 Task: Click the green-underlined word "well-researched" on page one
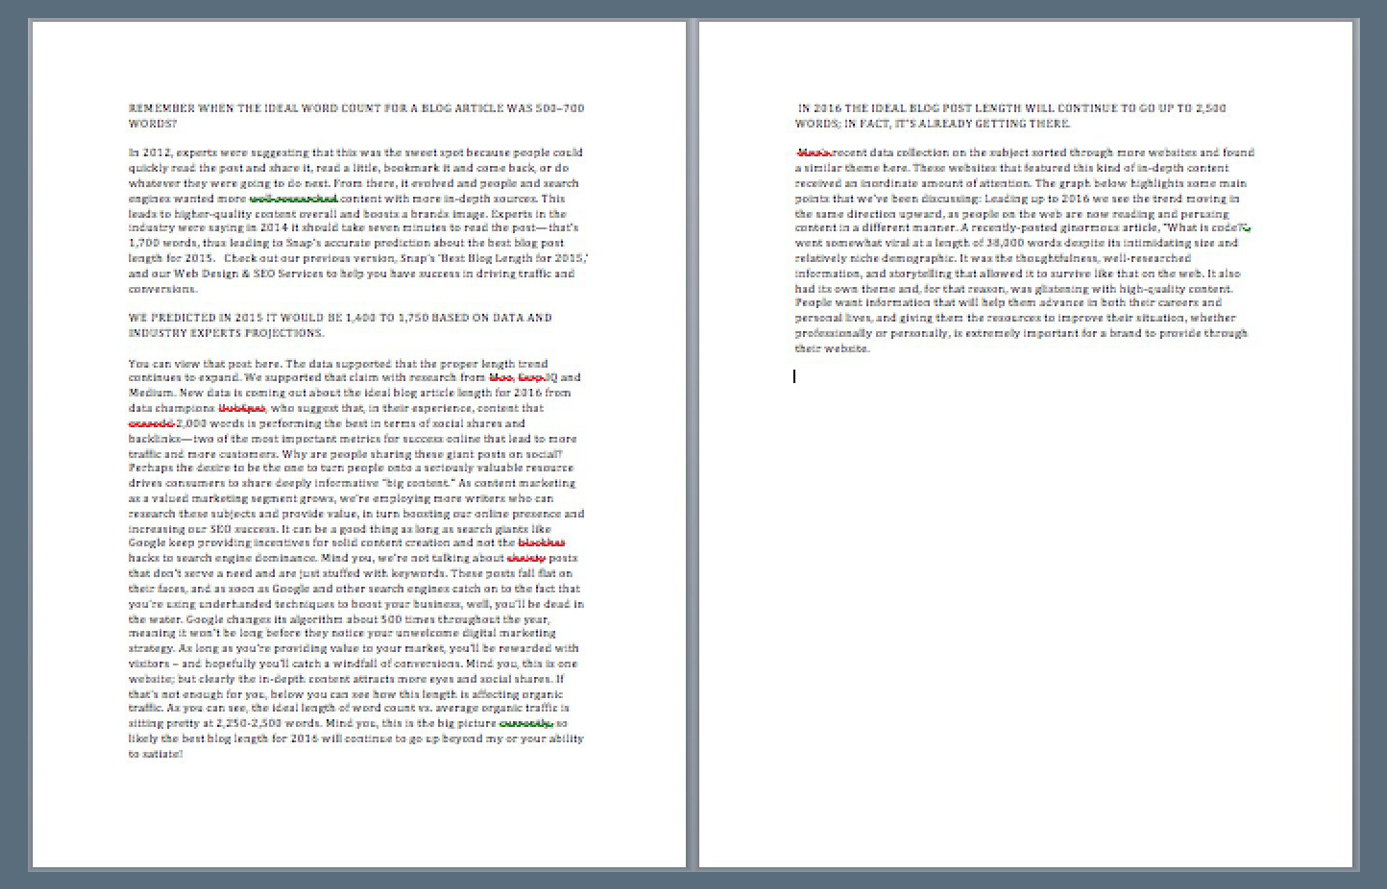293,198
